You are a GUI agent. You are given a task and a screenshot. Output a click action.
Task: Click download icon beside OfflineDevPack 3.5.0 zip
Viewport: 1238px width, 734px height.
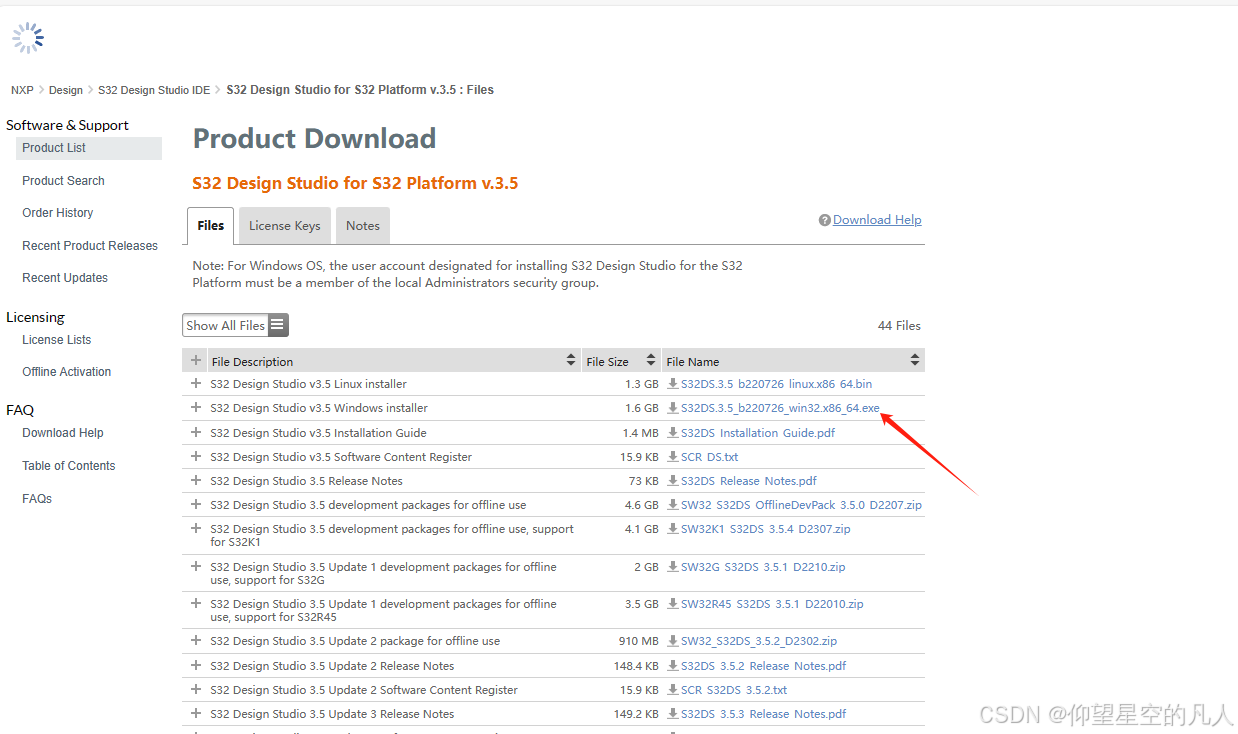(x=673, y=505)
